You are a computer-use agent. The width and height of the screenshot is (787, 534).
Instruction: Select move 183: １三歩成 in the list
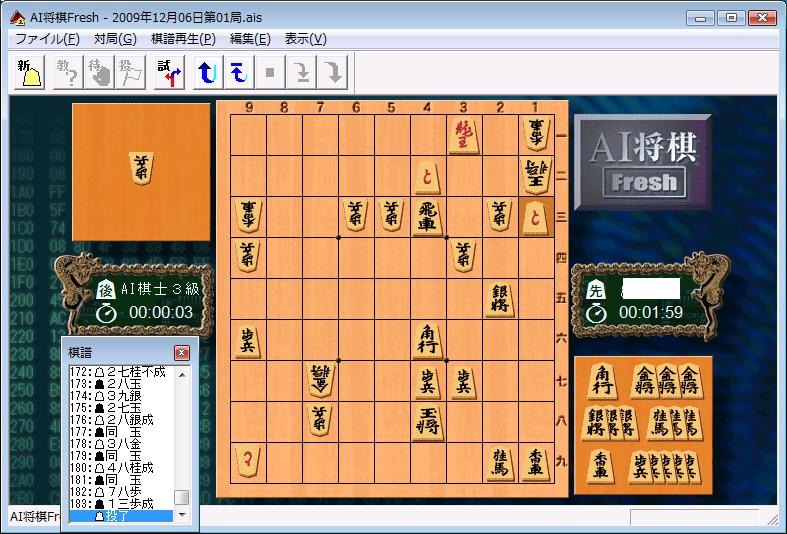coord(121,504)
